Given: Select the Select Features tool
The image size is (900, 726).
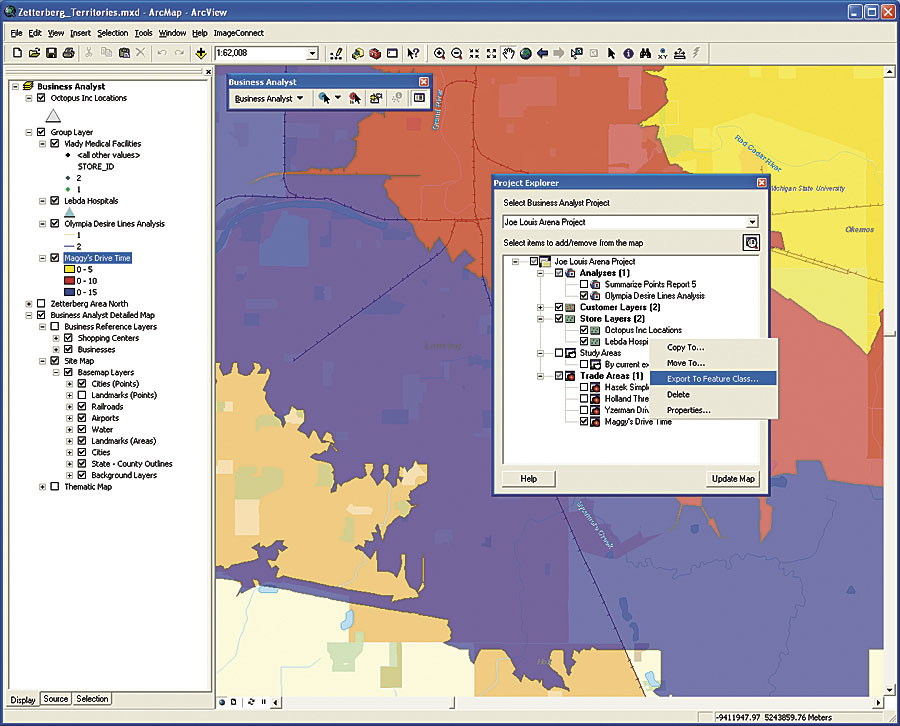Looking at the screenshot, I should click(577, 53).
